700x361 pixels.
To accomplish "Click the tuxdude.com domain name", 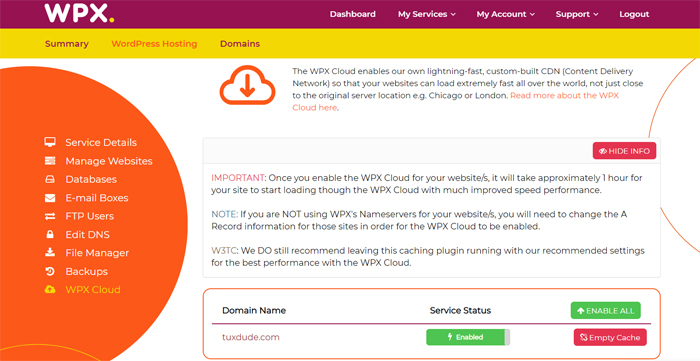I will (x=251, y=337).
